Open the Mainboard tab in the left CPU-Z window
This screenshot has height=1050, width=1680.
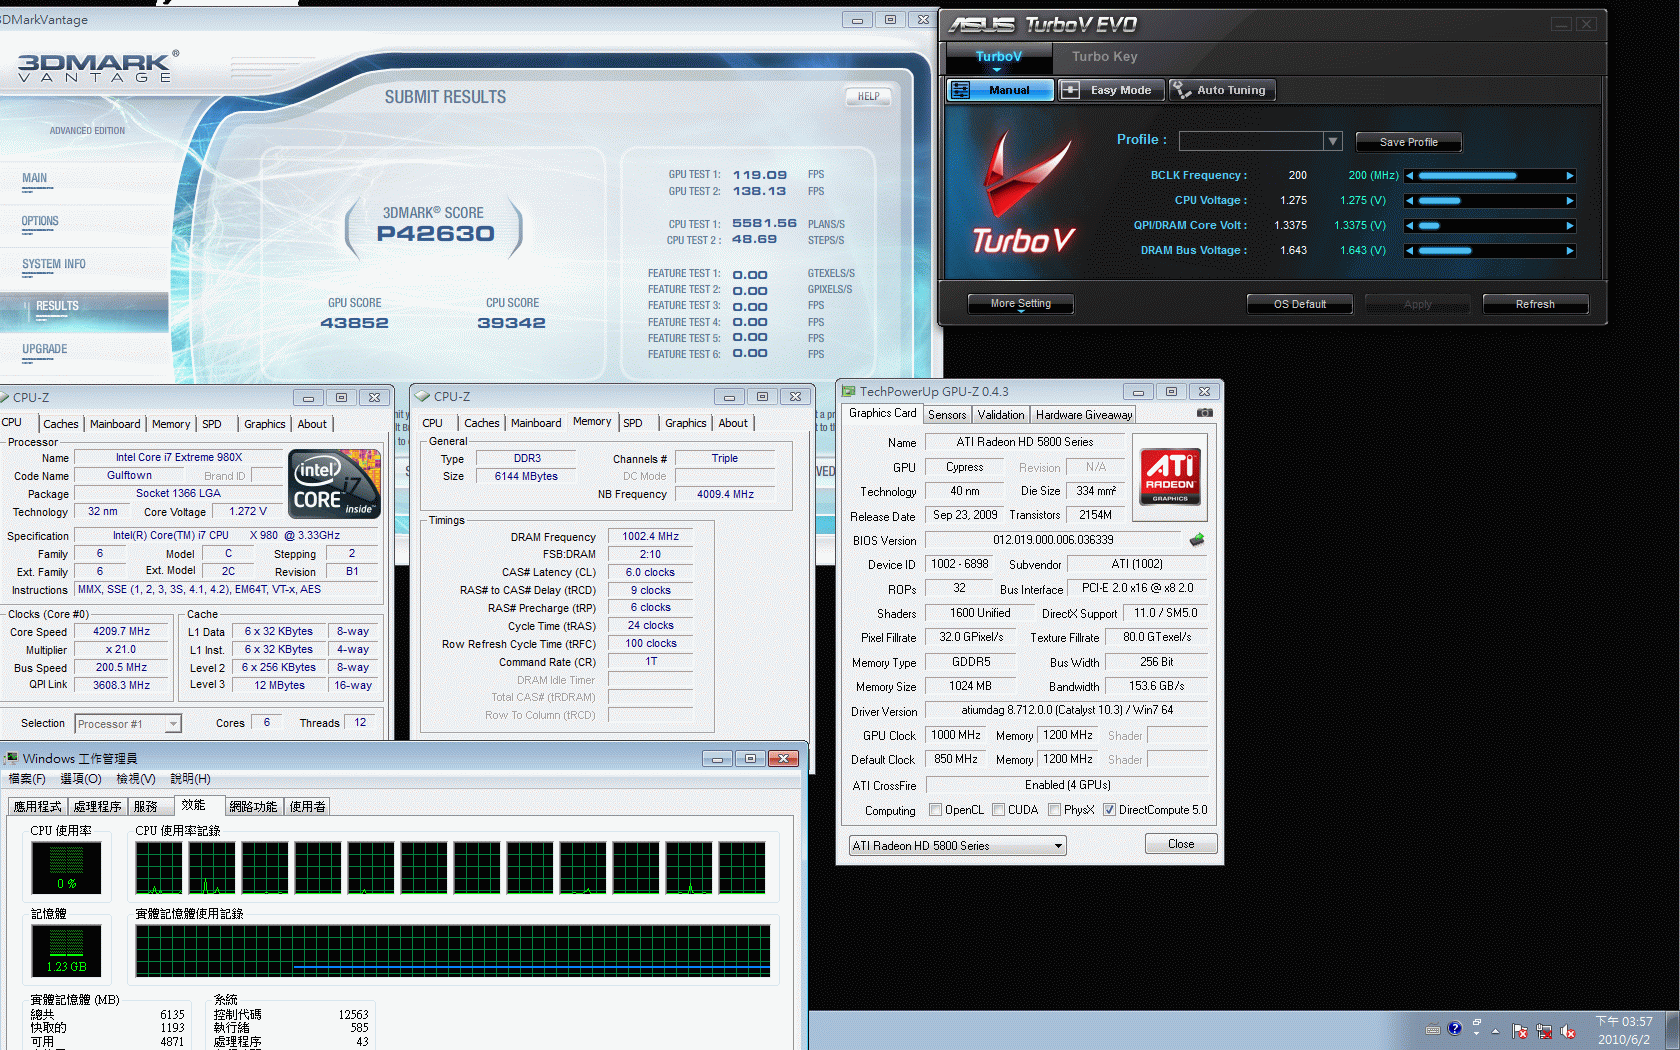click(x=115, y=424)
